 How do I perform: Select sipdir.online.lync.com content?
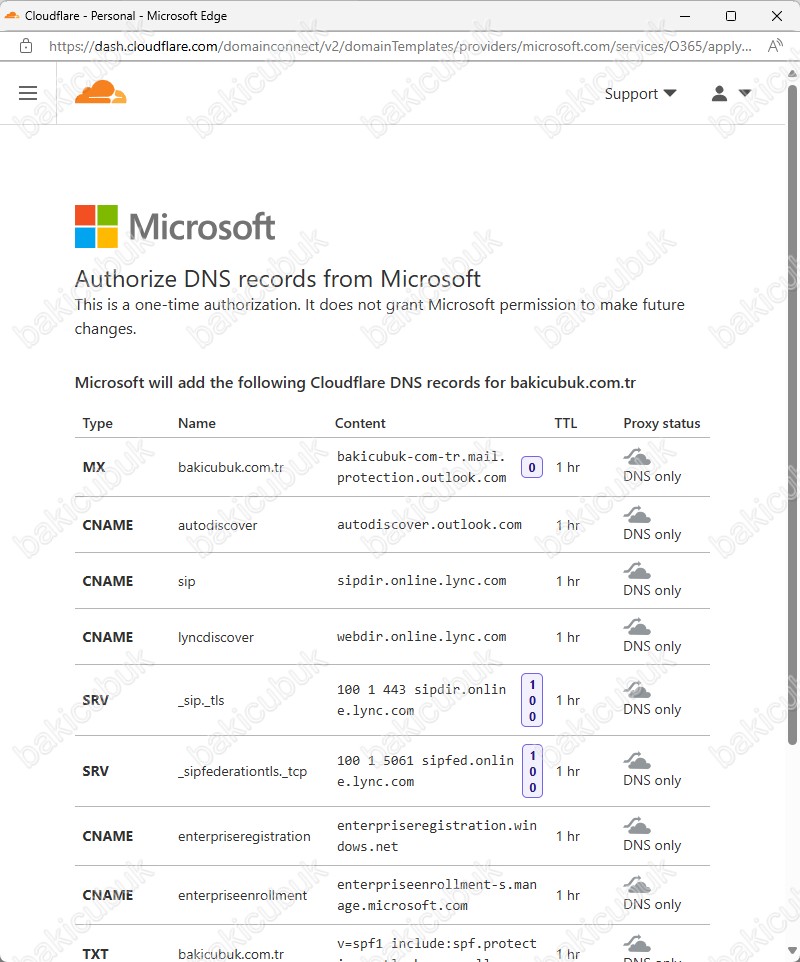point(421,581)
